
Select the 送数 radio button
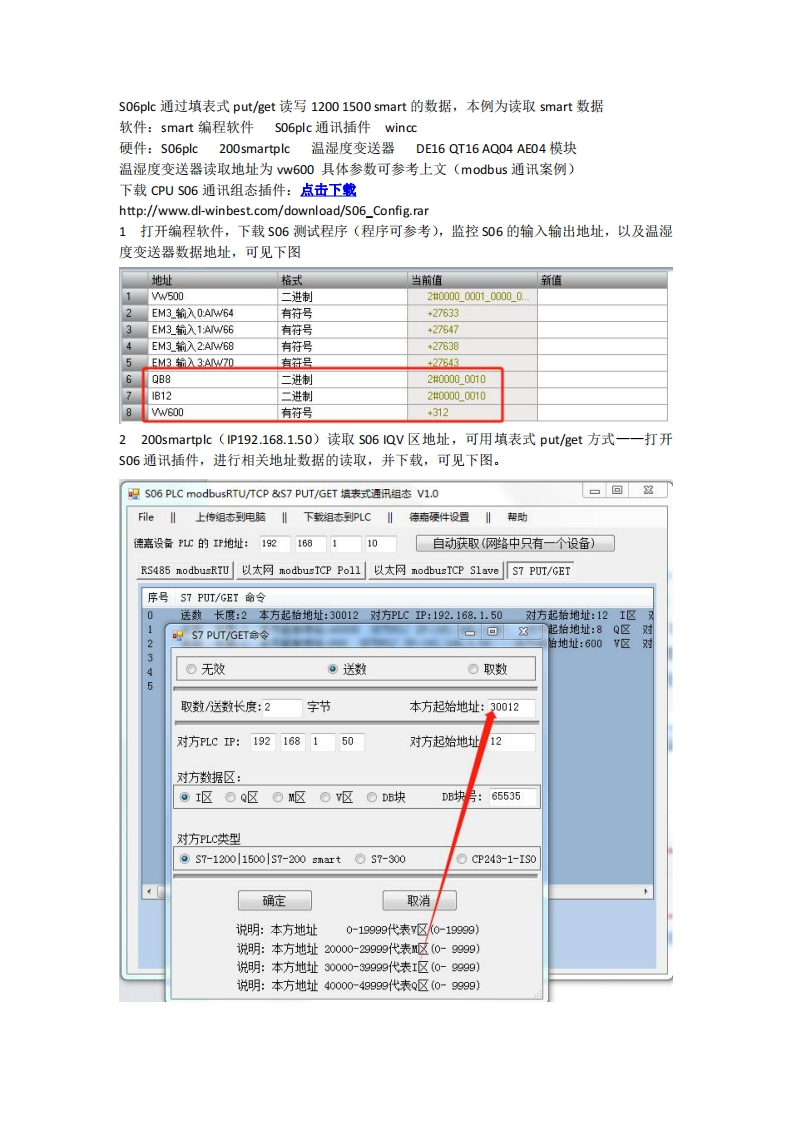(347, 669)
